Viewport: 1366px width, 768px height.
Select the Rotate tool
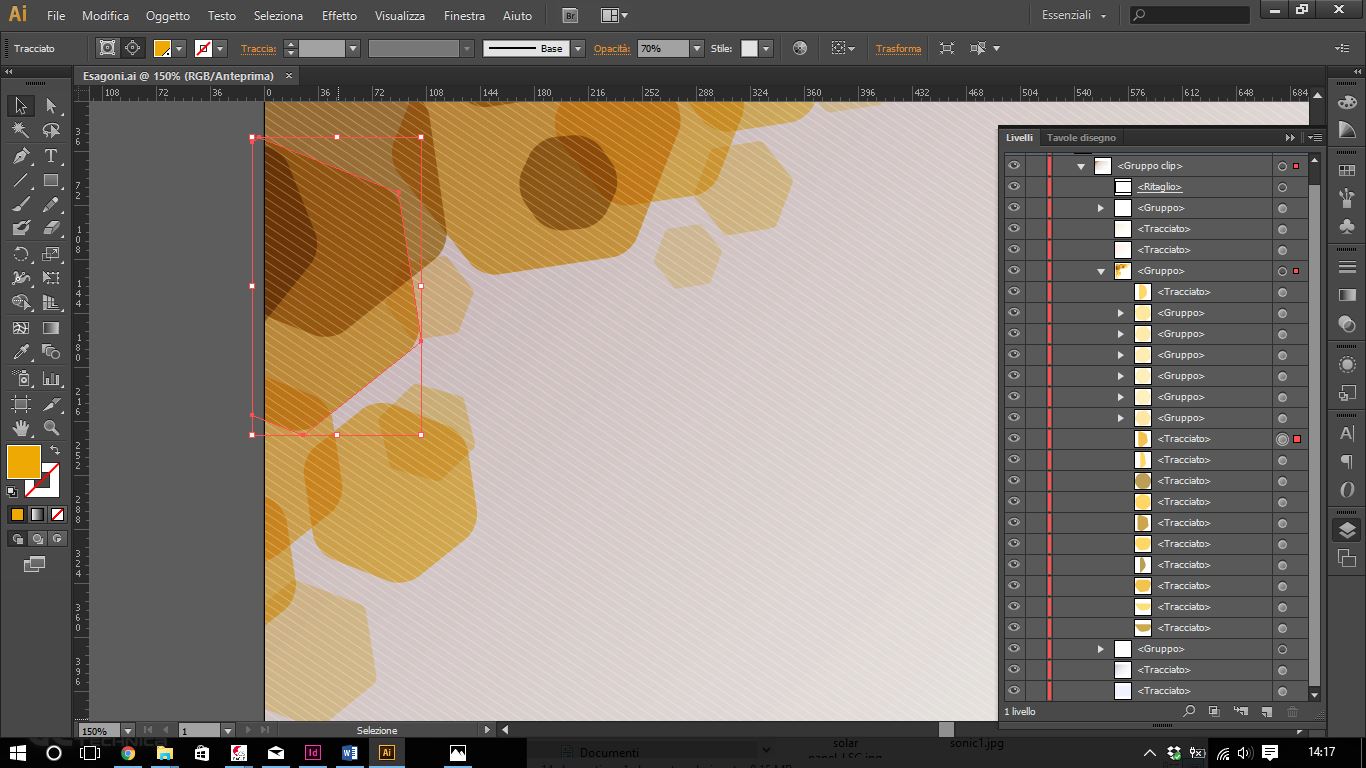[20, 254]
